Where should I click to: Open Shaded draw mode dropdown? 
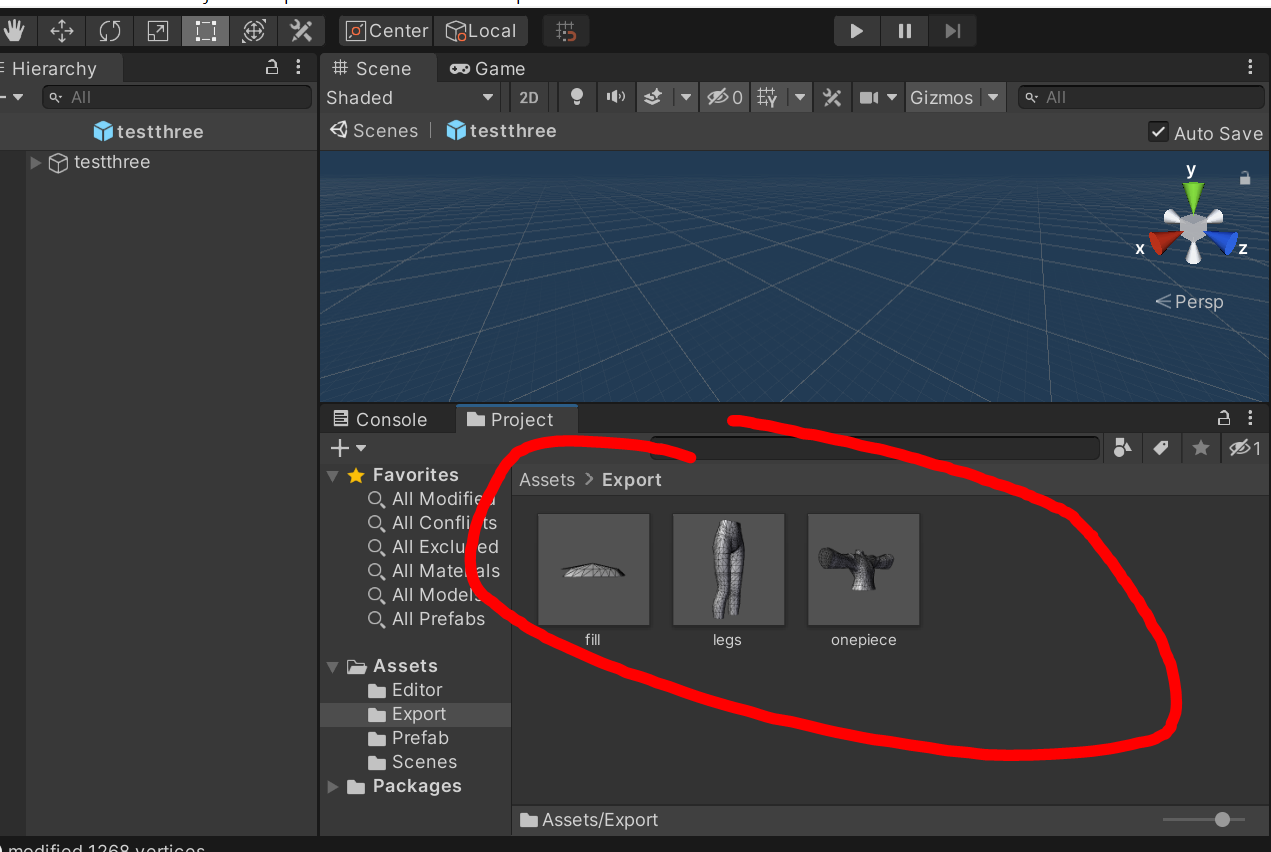[x=411, y=97]
